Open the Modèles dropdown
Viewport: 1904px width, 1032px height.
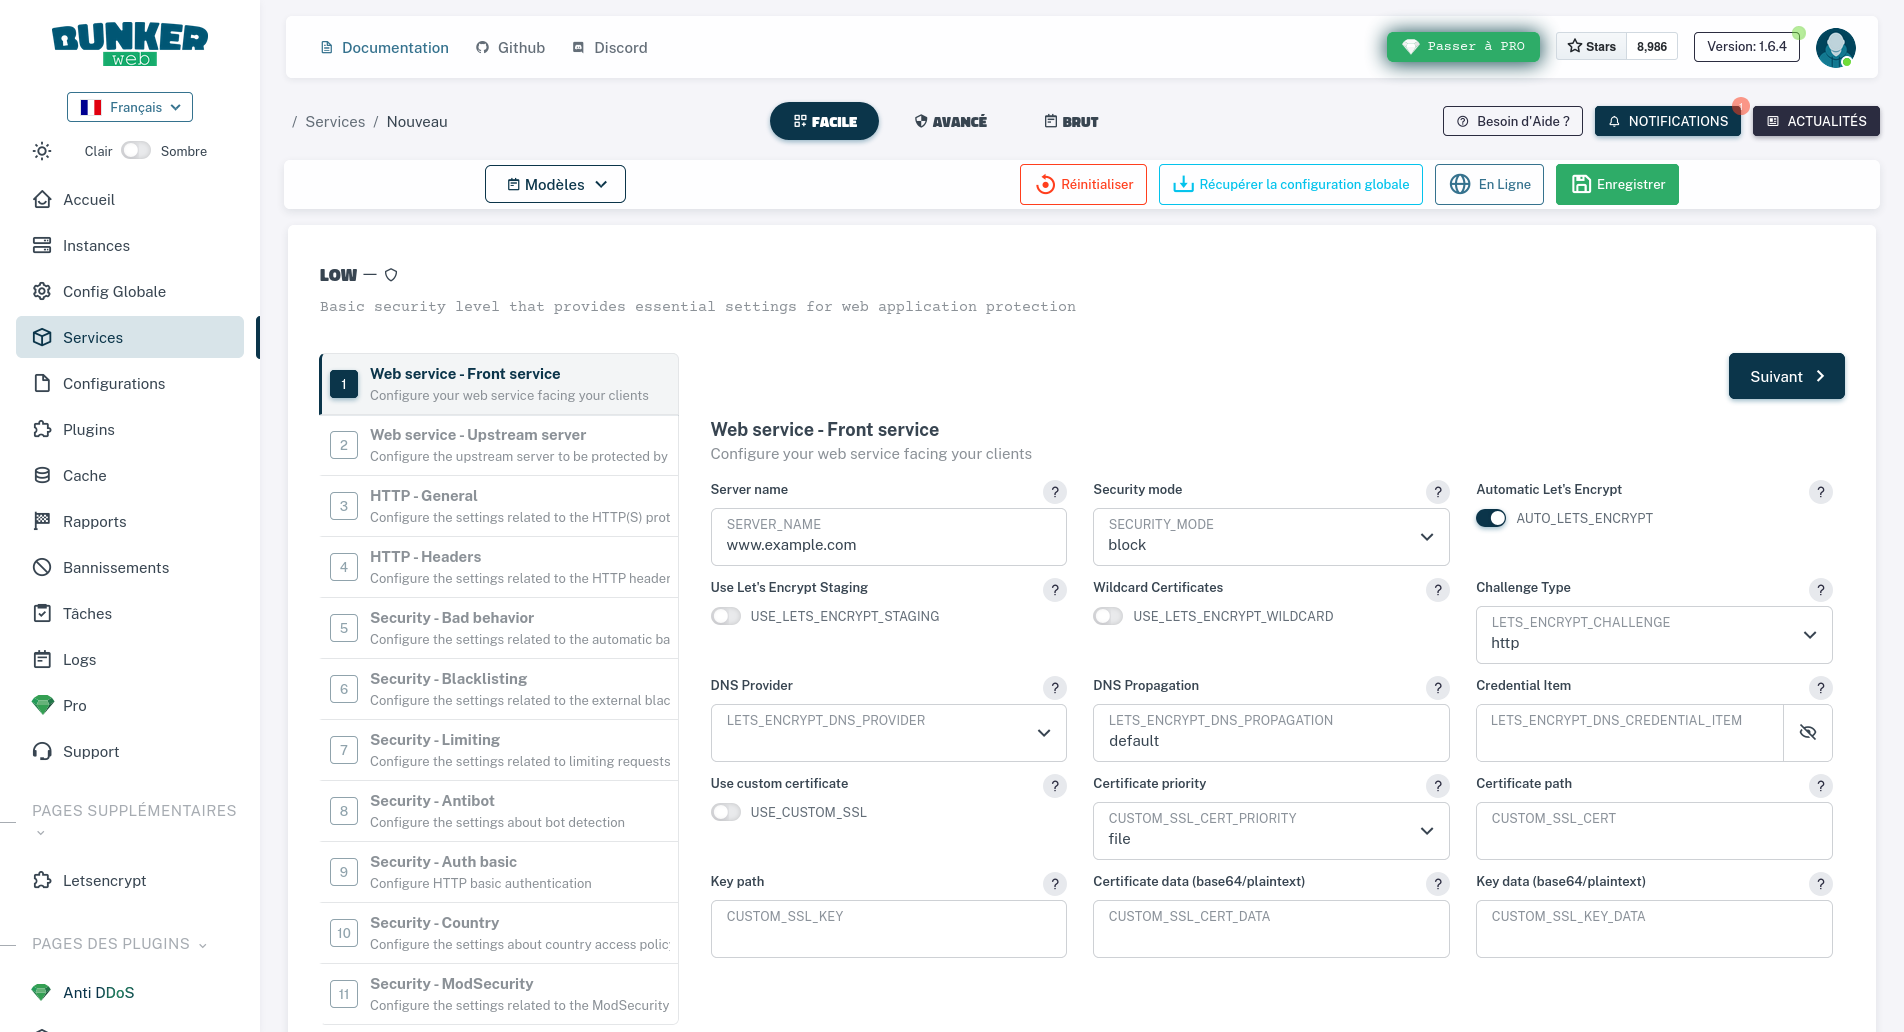click(x=555, y=184)
